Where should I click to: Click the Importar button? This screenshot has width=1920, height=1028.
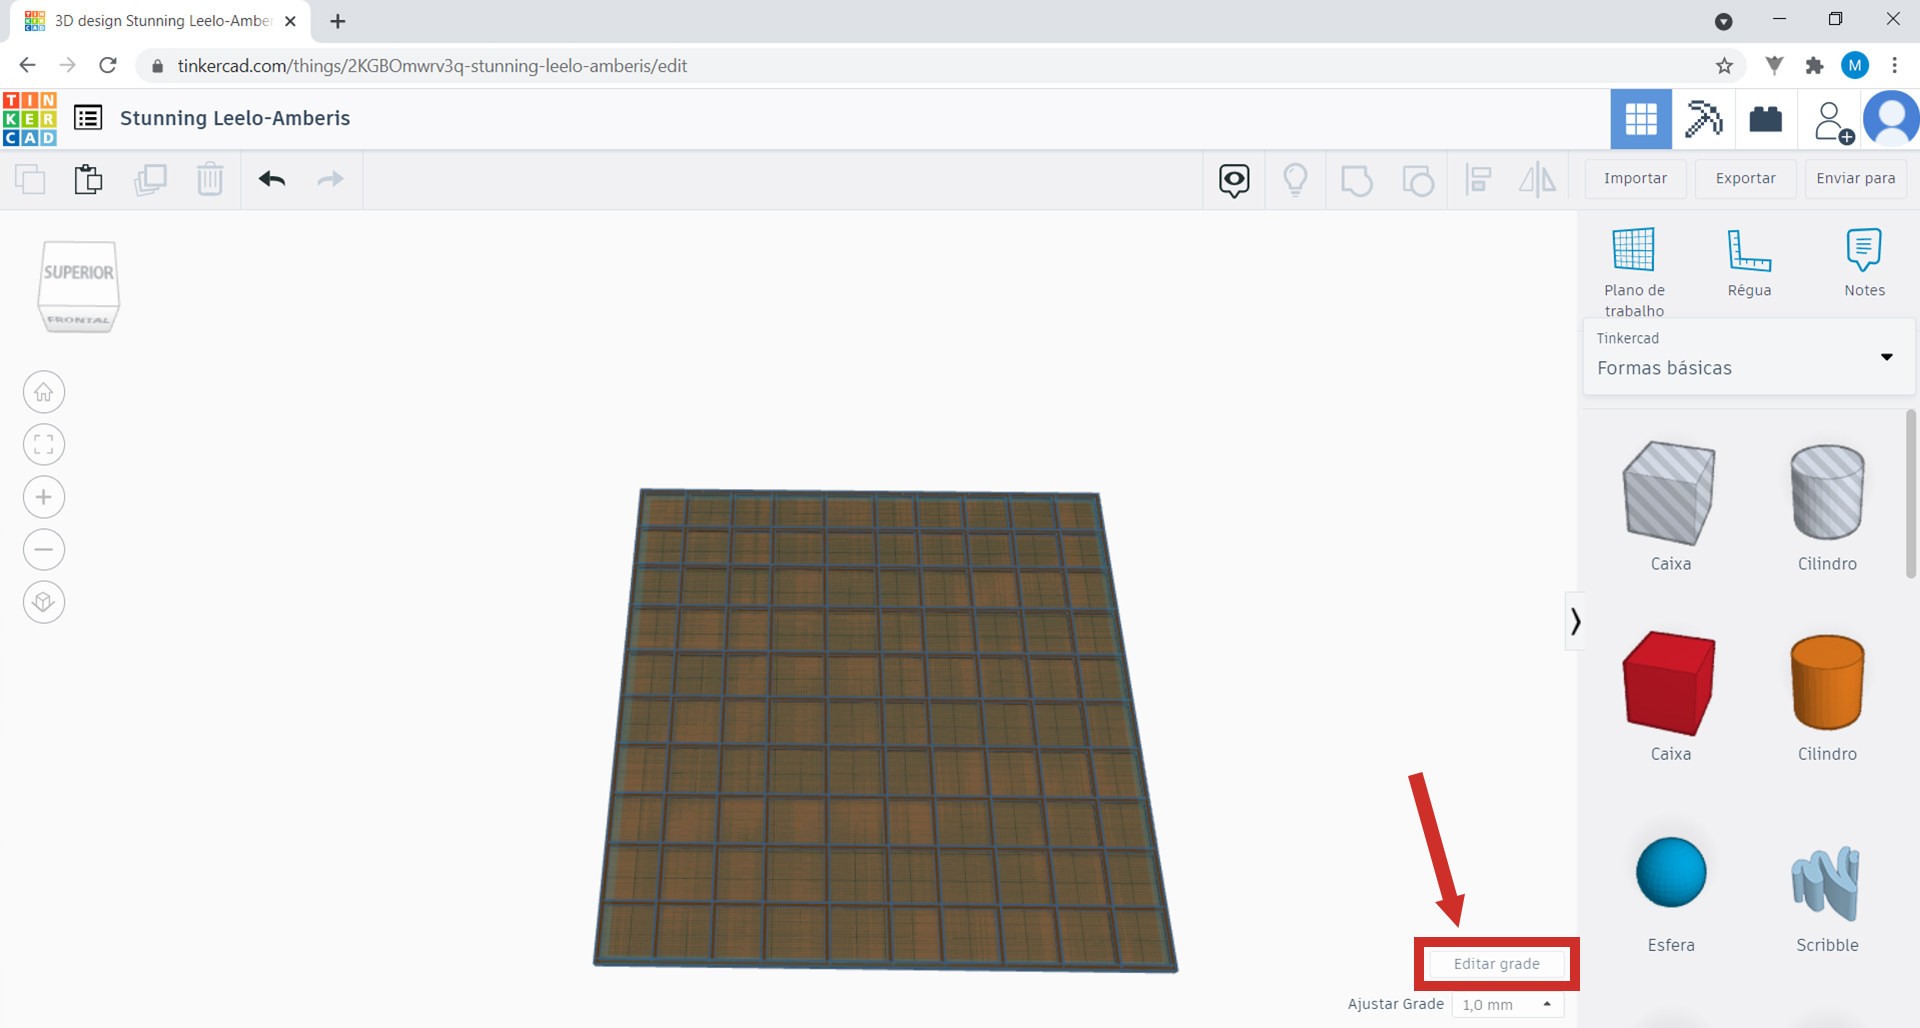(x=1635, y=179)
